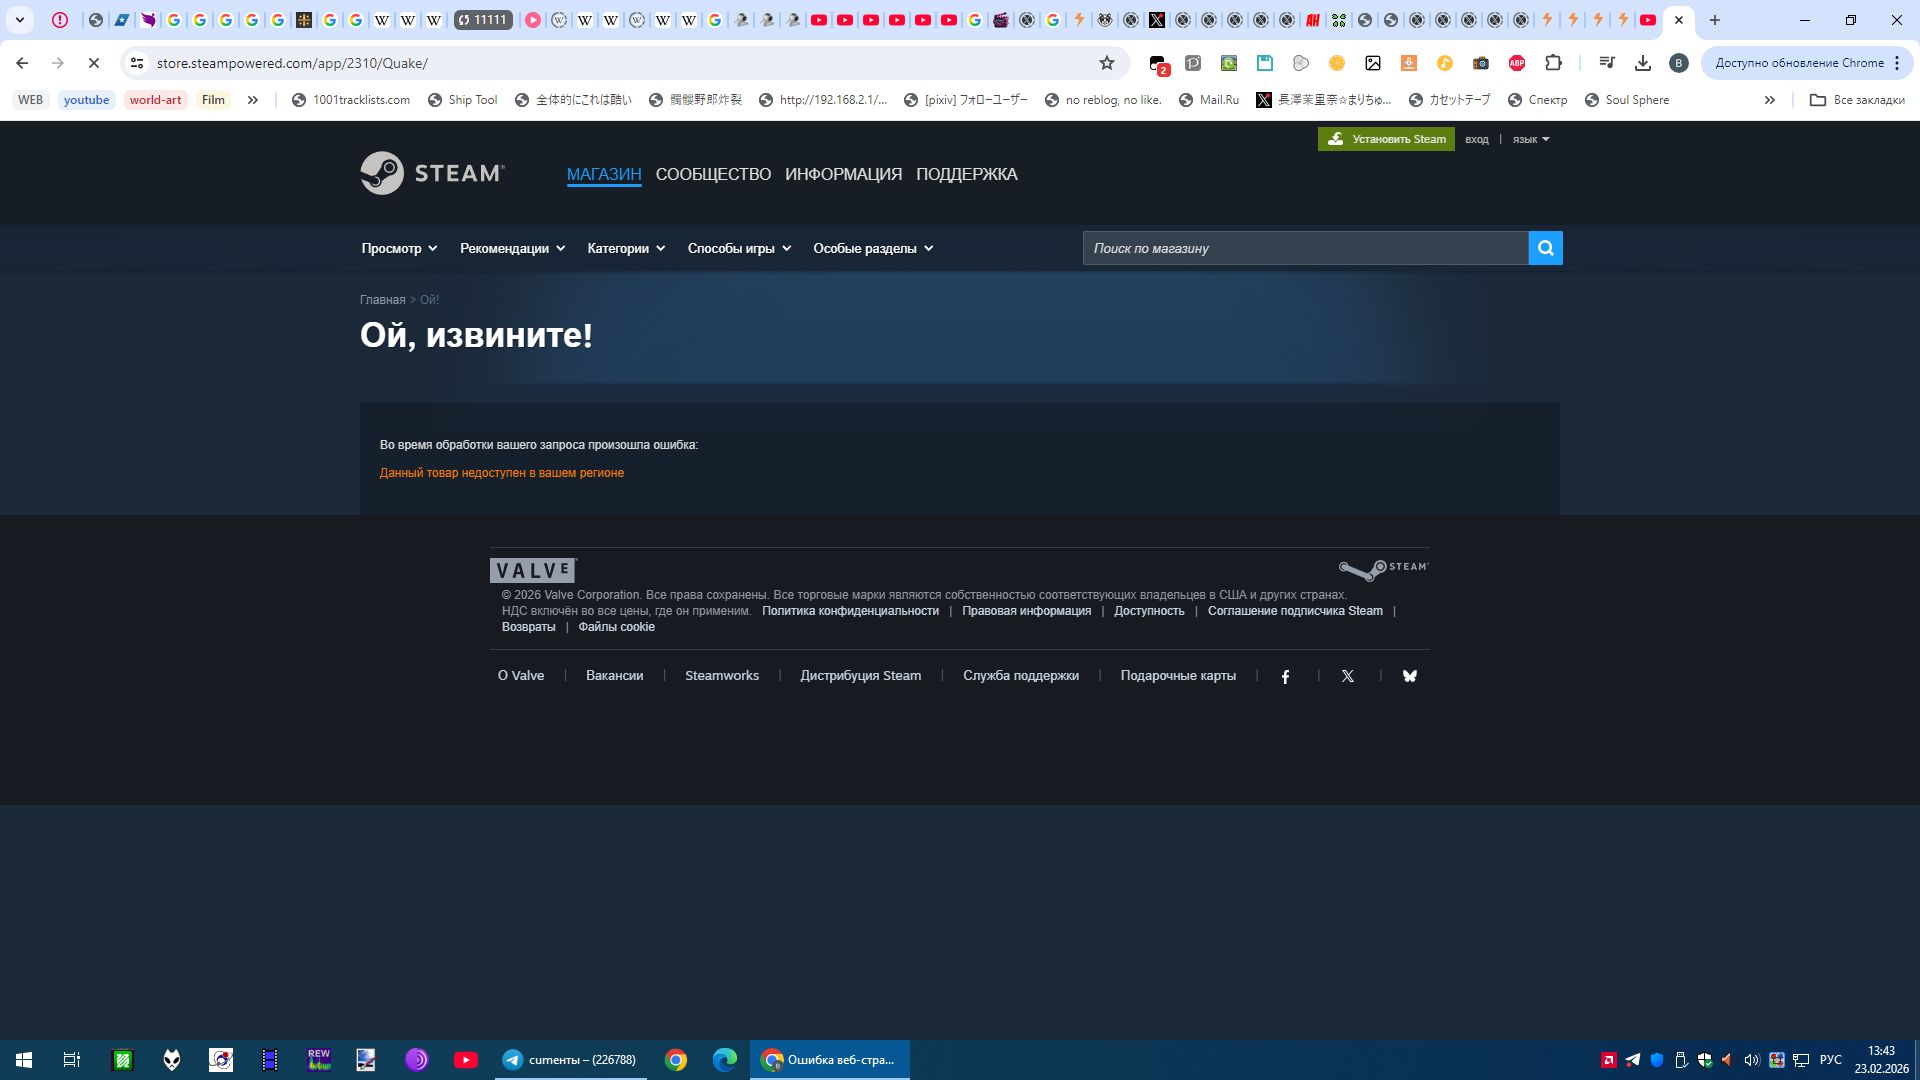Open the Все закладки bookmarks folder
1920x1080 pixels.
tap(1858, 100)
